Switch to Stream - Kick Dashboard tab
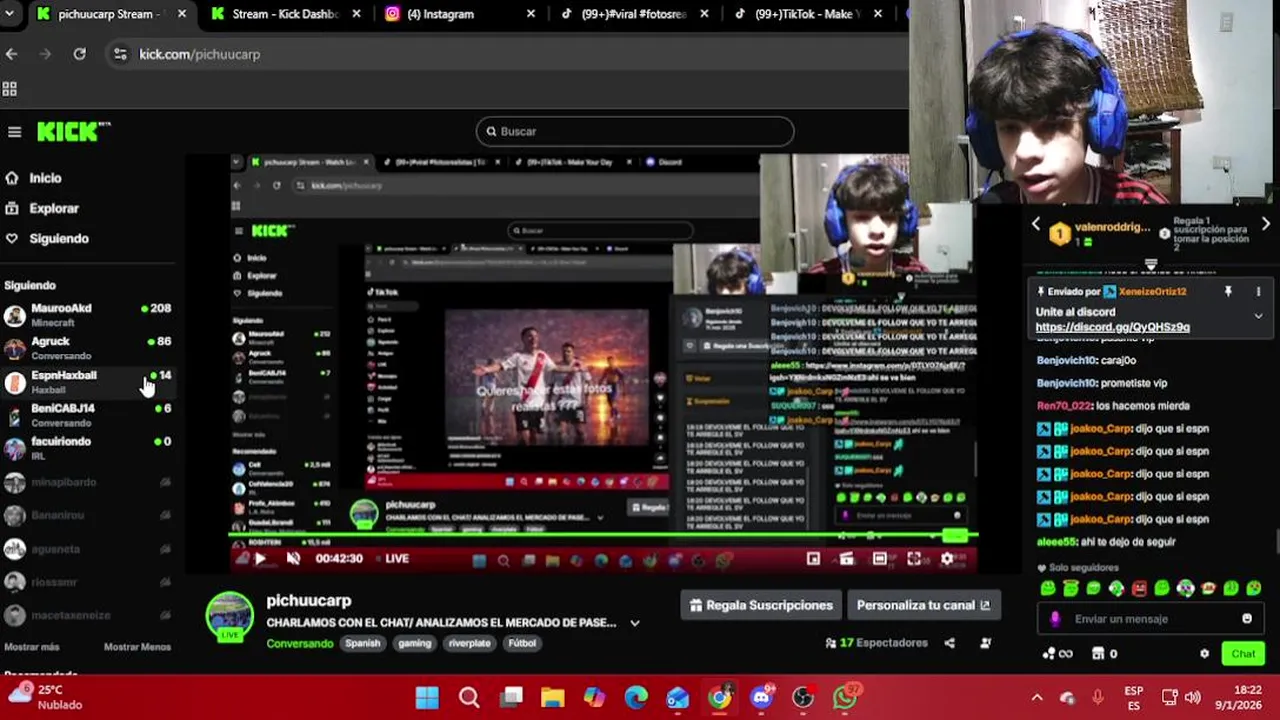 coord(285,14)
